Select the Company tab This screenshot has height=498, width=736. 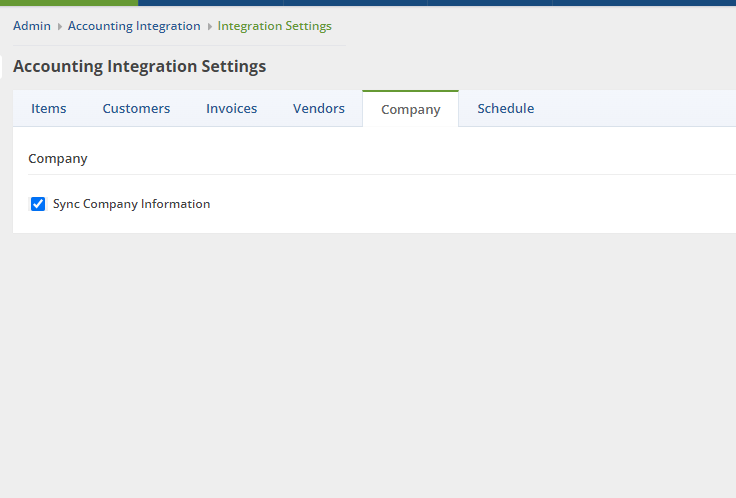410,110
